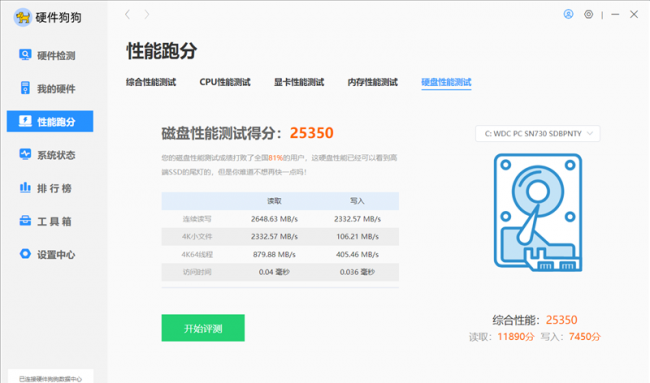Click the 设置中心 hexagon icon
The image size is (650, 383).
[25, 254]
